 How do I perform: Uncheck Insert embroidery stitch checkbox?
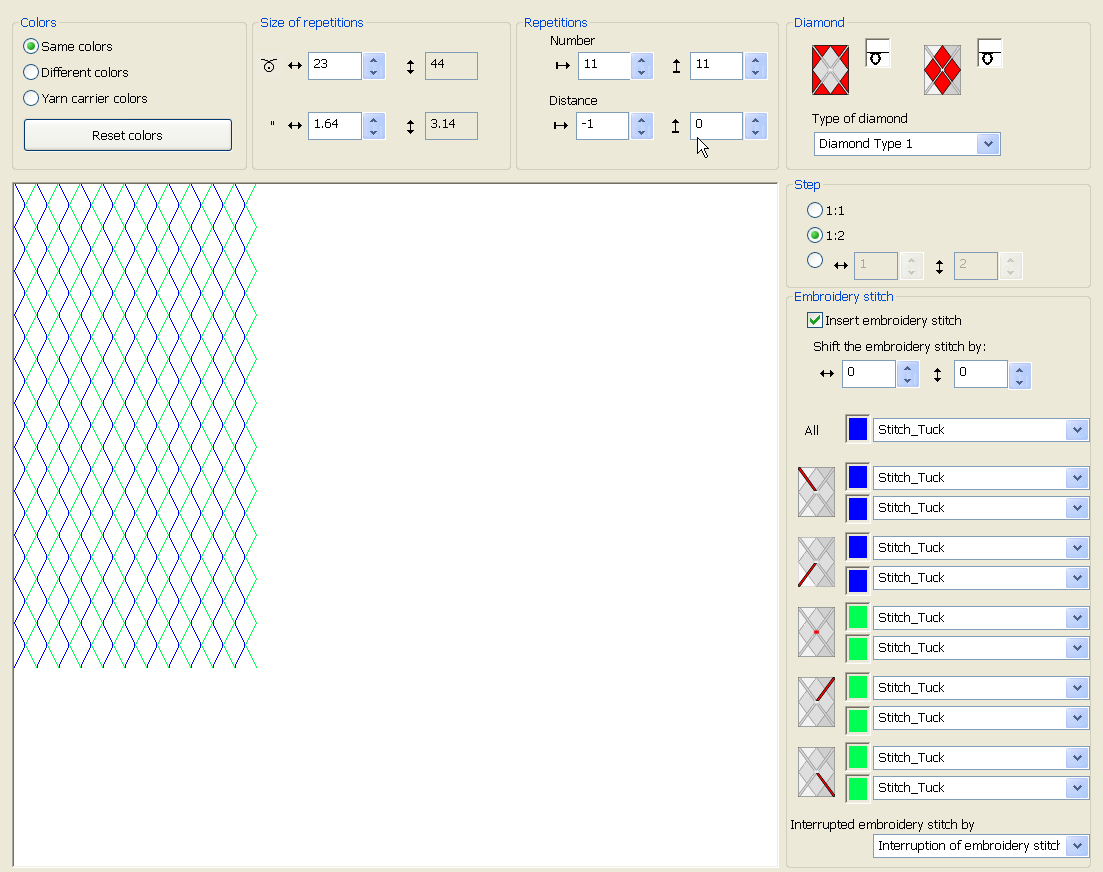point(815,321)
